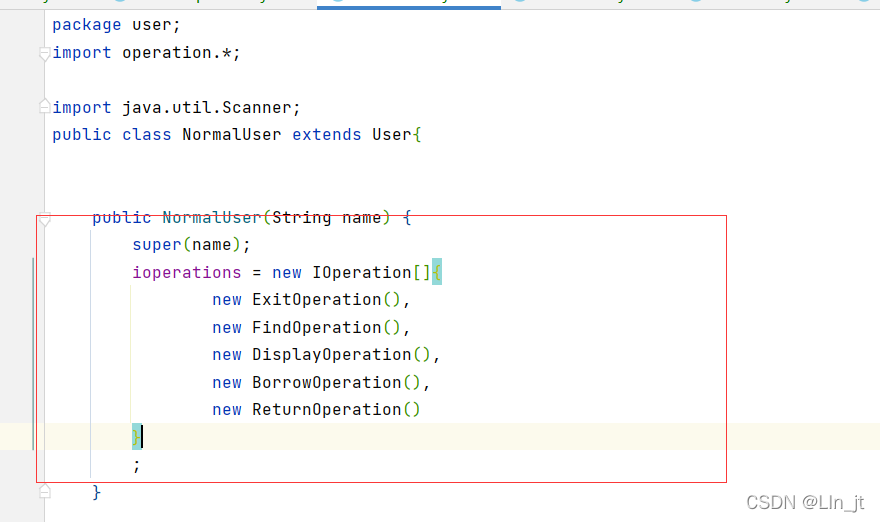Toggle the fold end marker beside 'import java.util.Scanner'
This screenshot has height=522, width=880.
45,107
